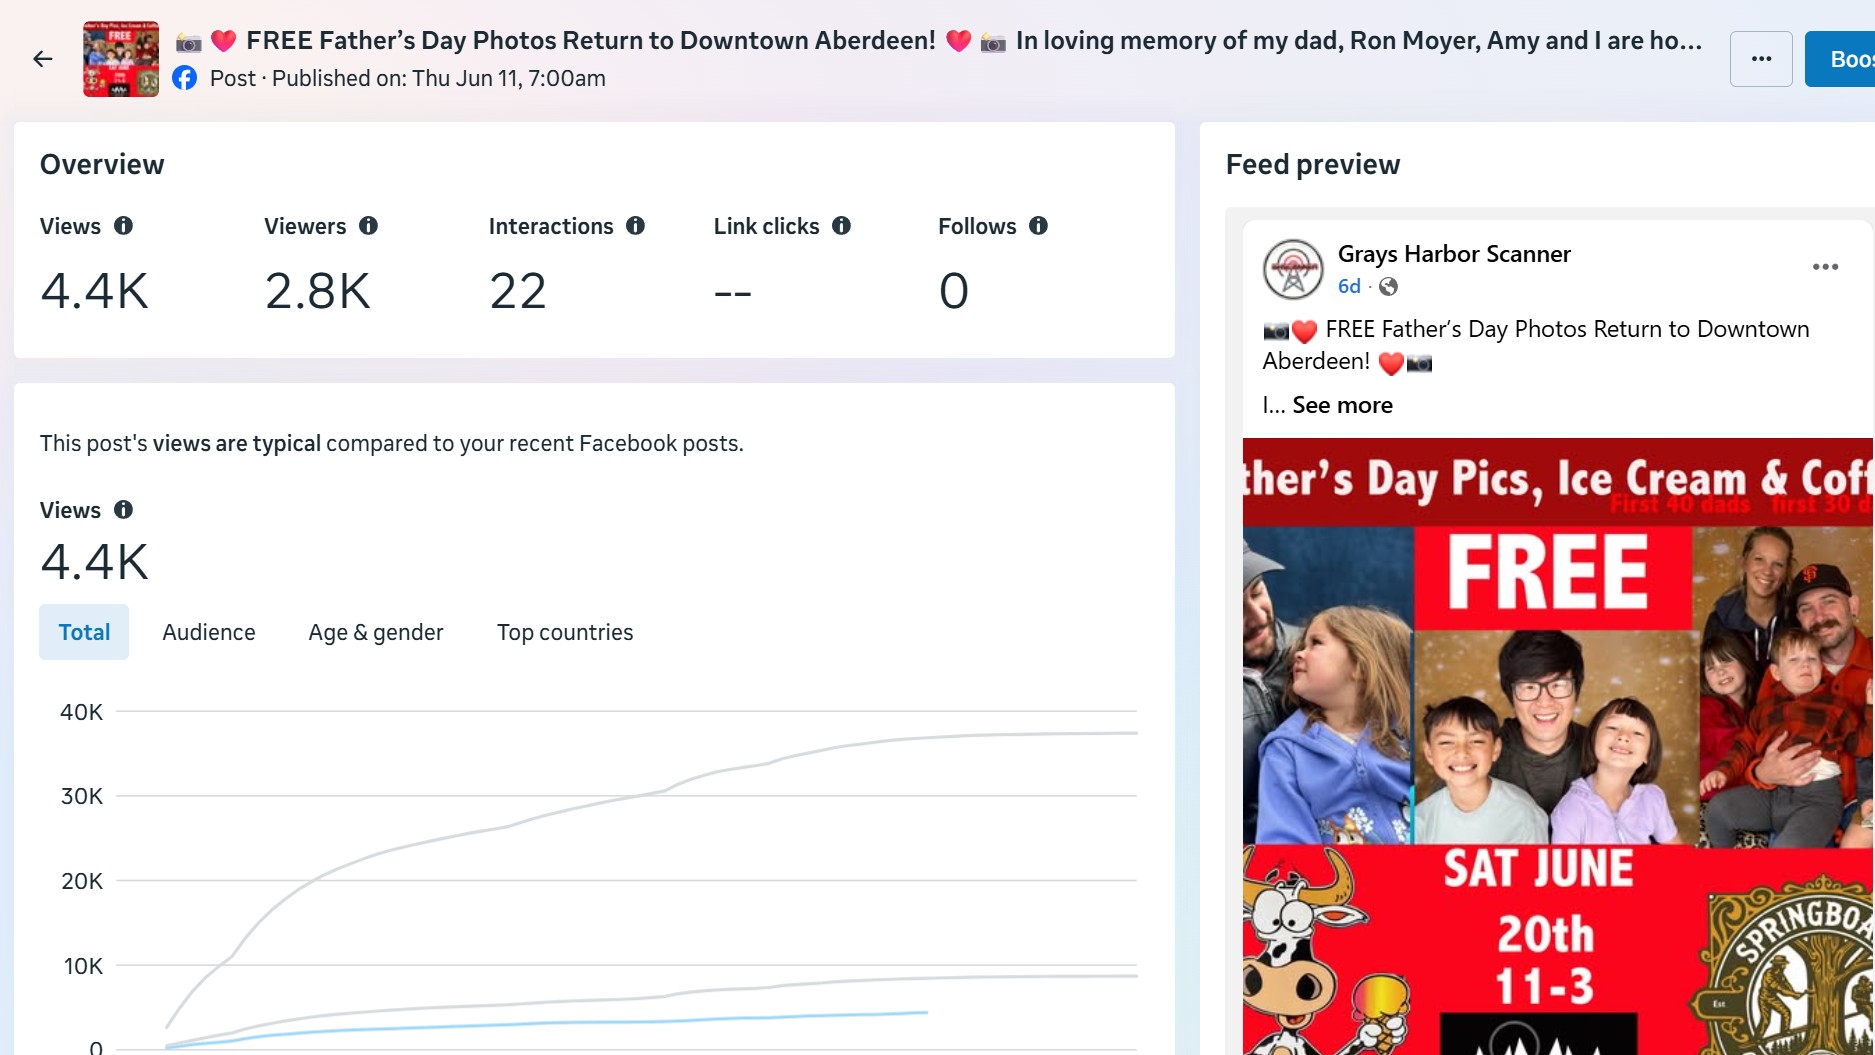Switch to the Age & gender tab
The height and width of the screenshot is (1055, 1875).
pos(376,632)
